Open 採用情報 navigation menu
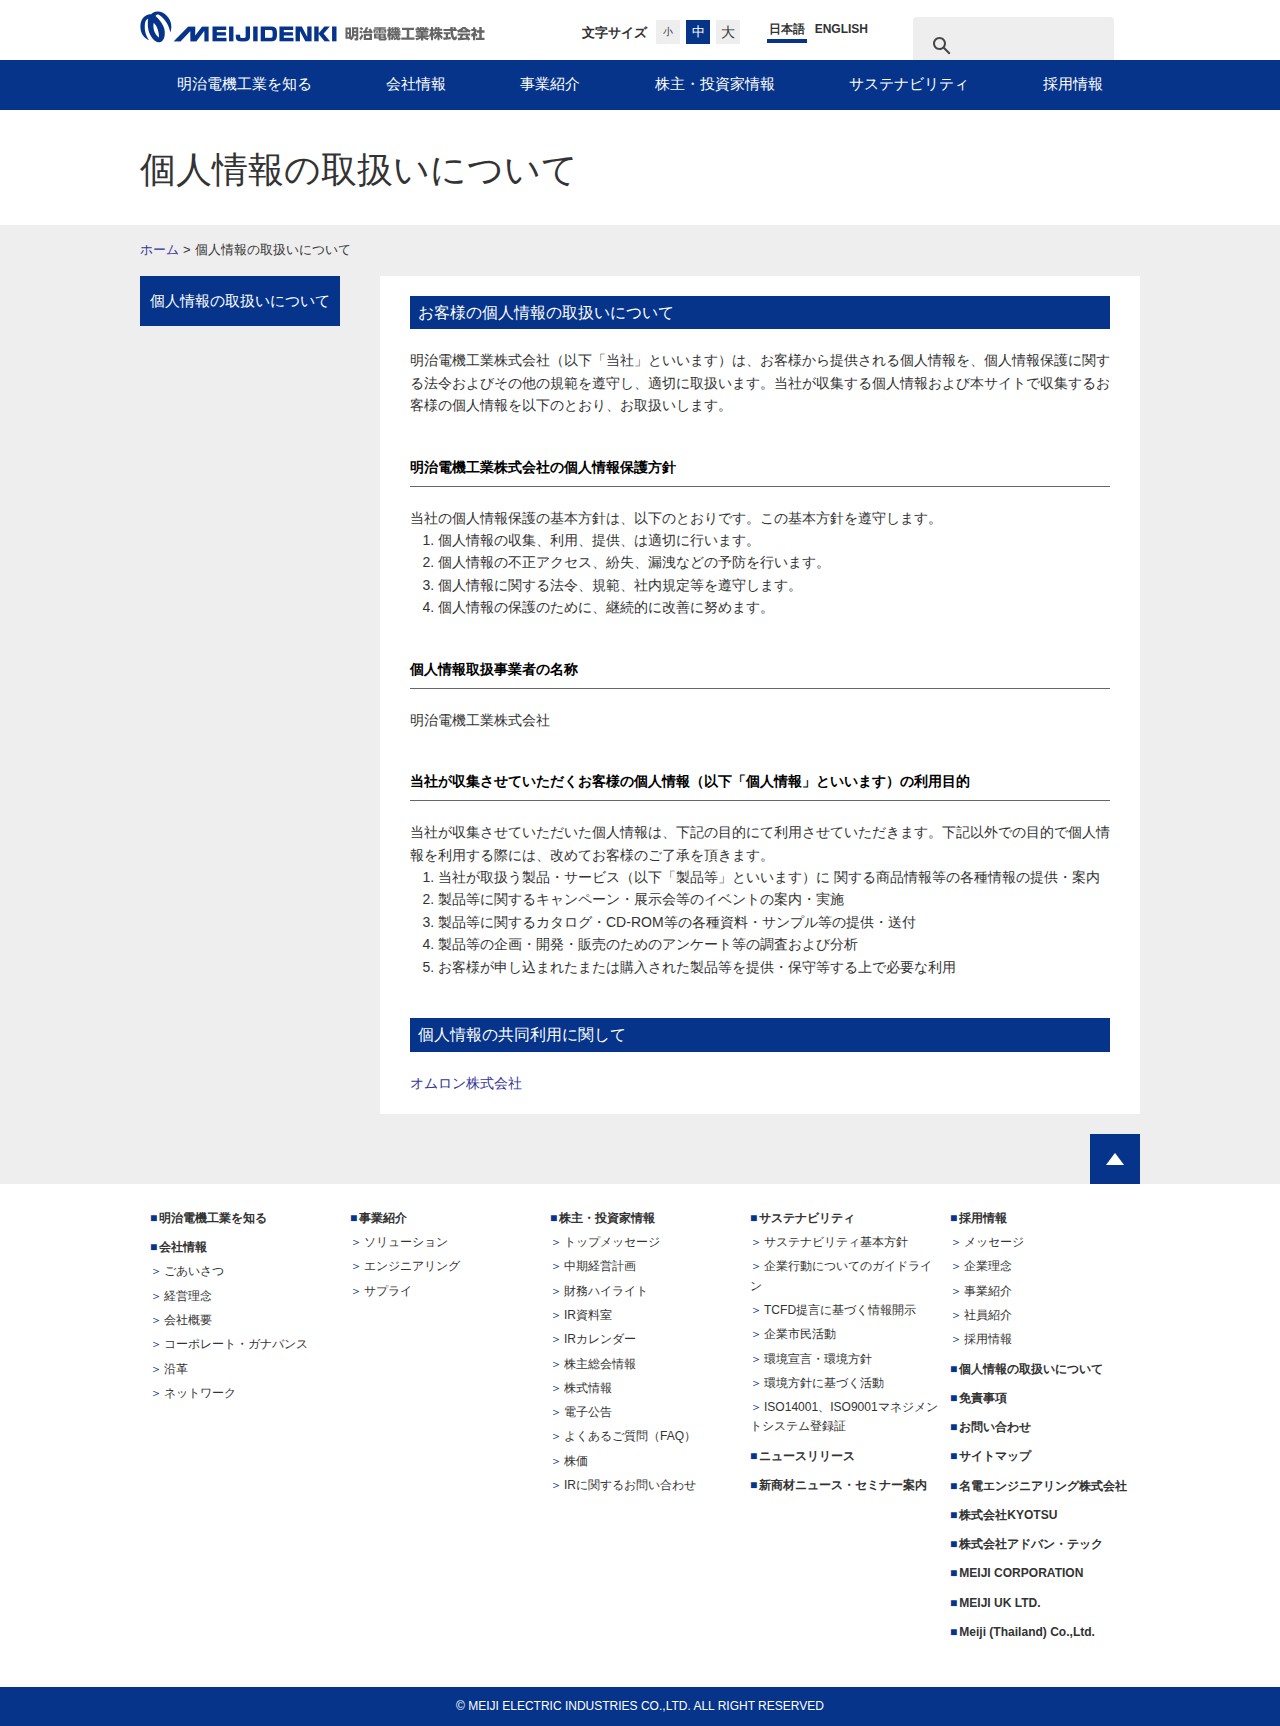The image size is (1280, 1726). pos(1072,85)
